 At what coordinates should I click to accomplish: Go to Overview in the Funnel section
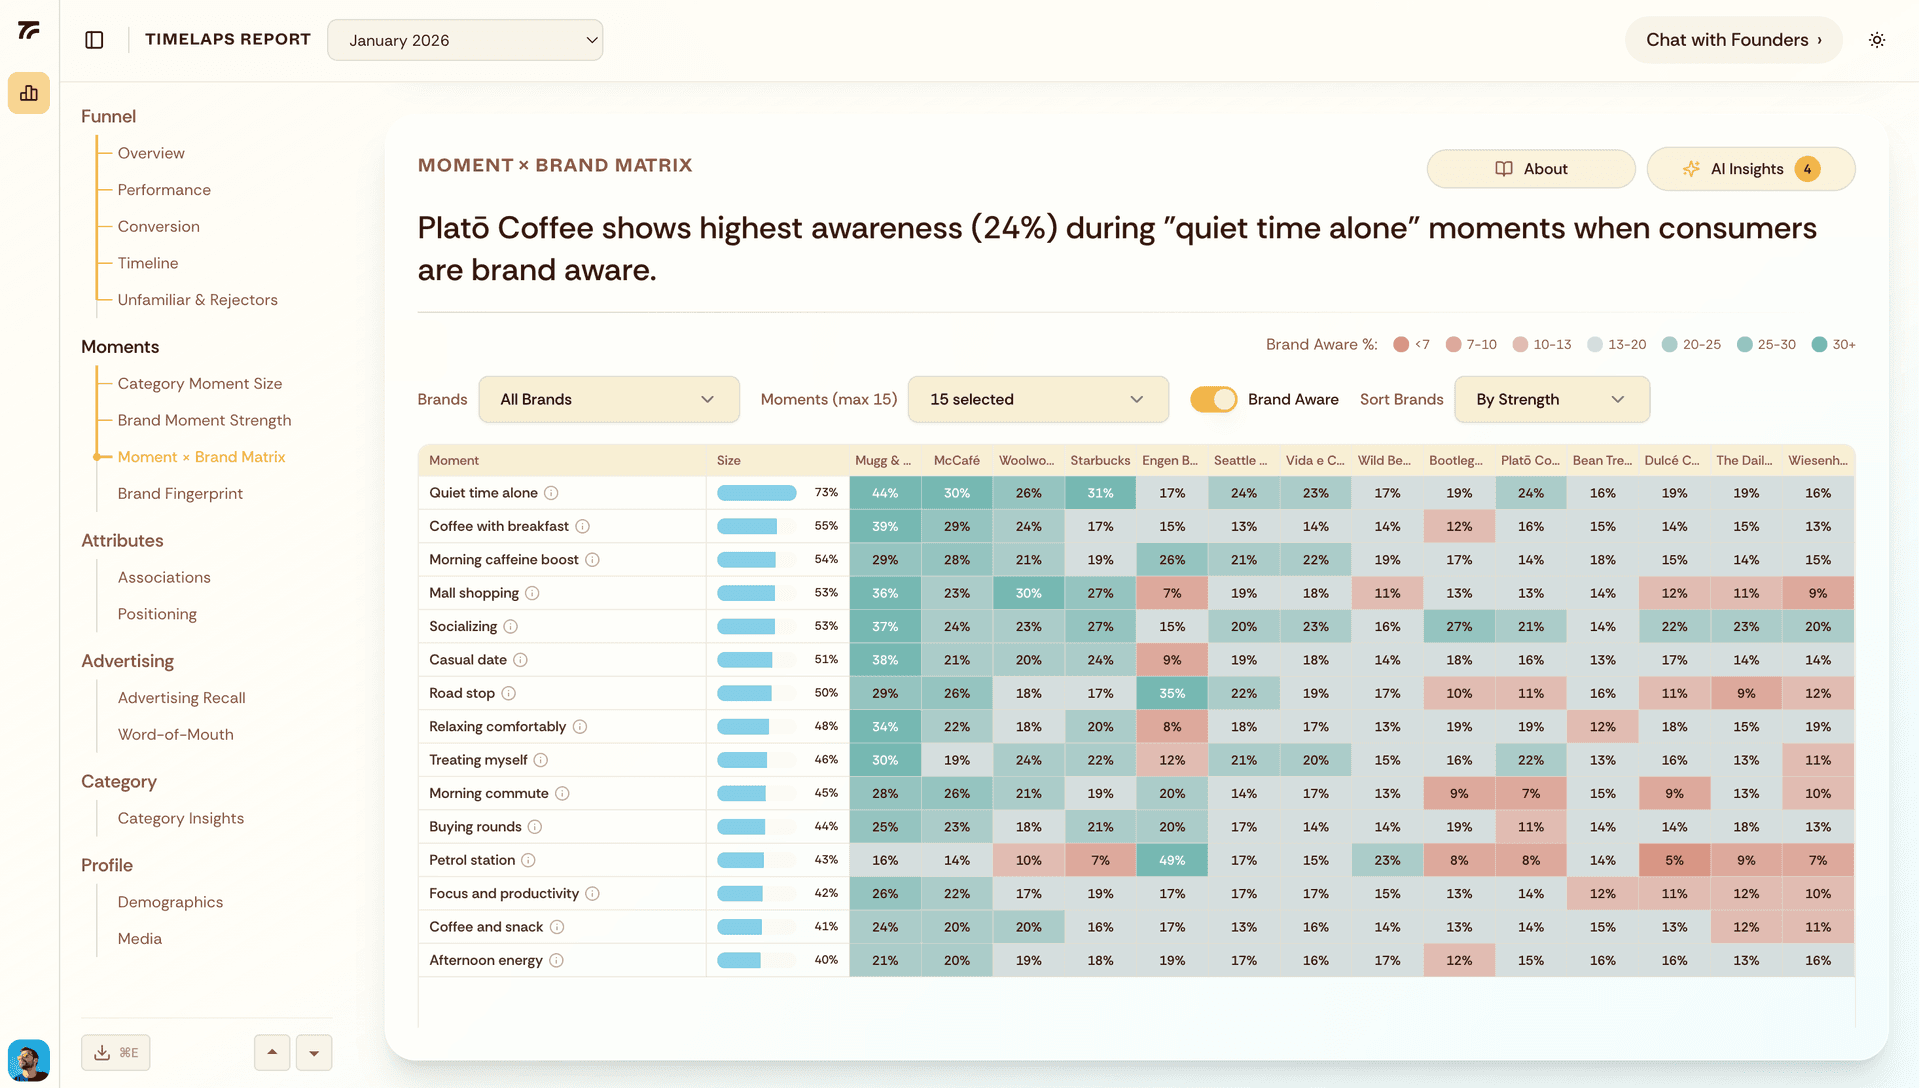click(x=151, y=153)
